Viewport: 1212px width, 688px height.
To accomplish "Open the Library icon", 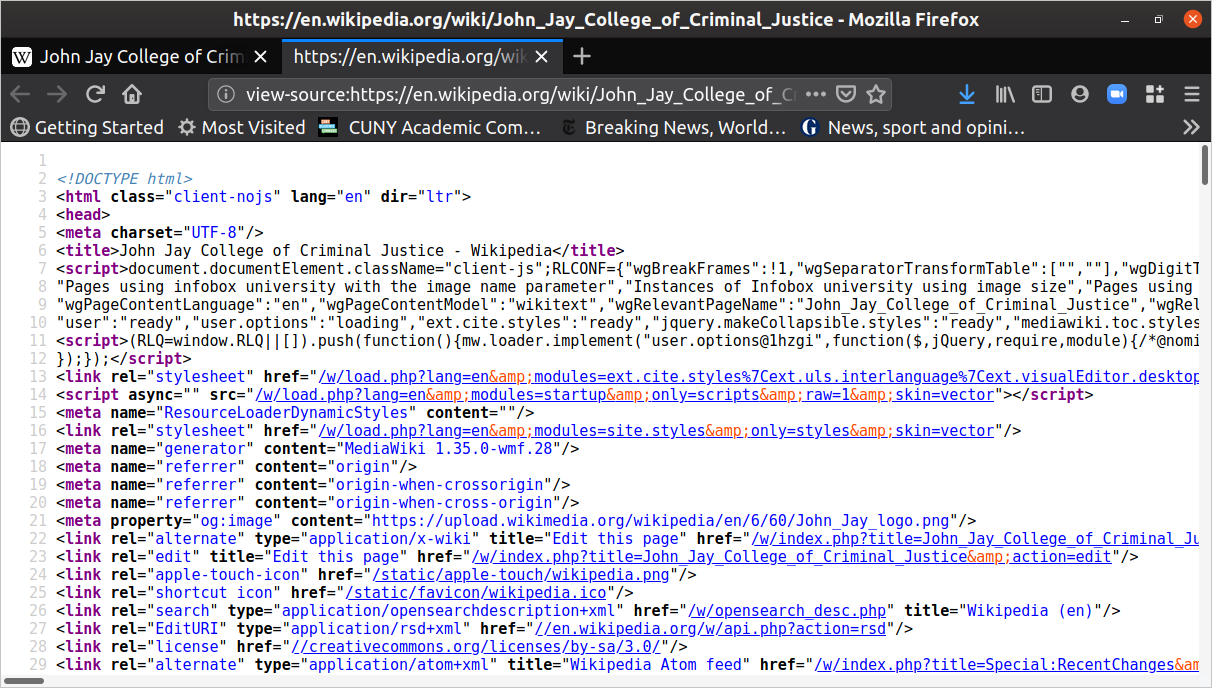I will (x=1004, y=93).
